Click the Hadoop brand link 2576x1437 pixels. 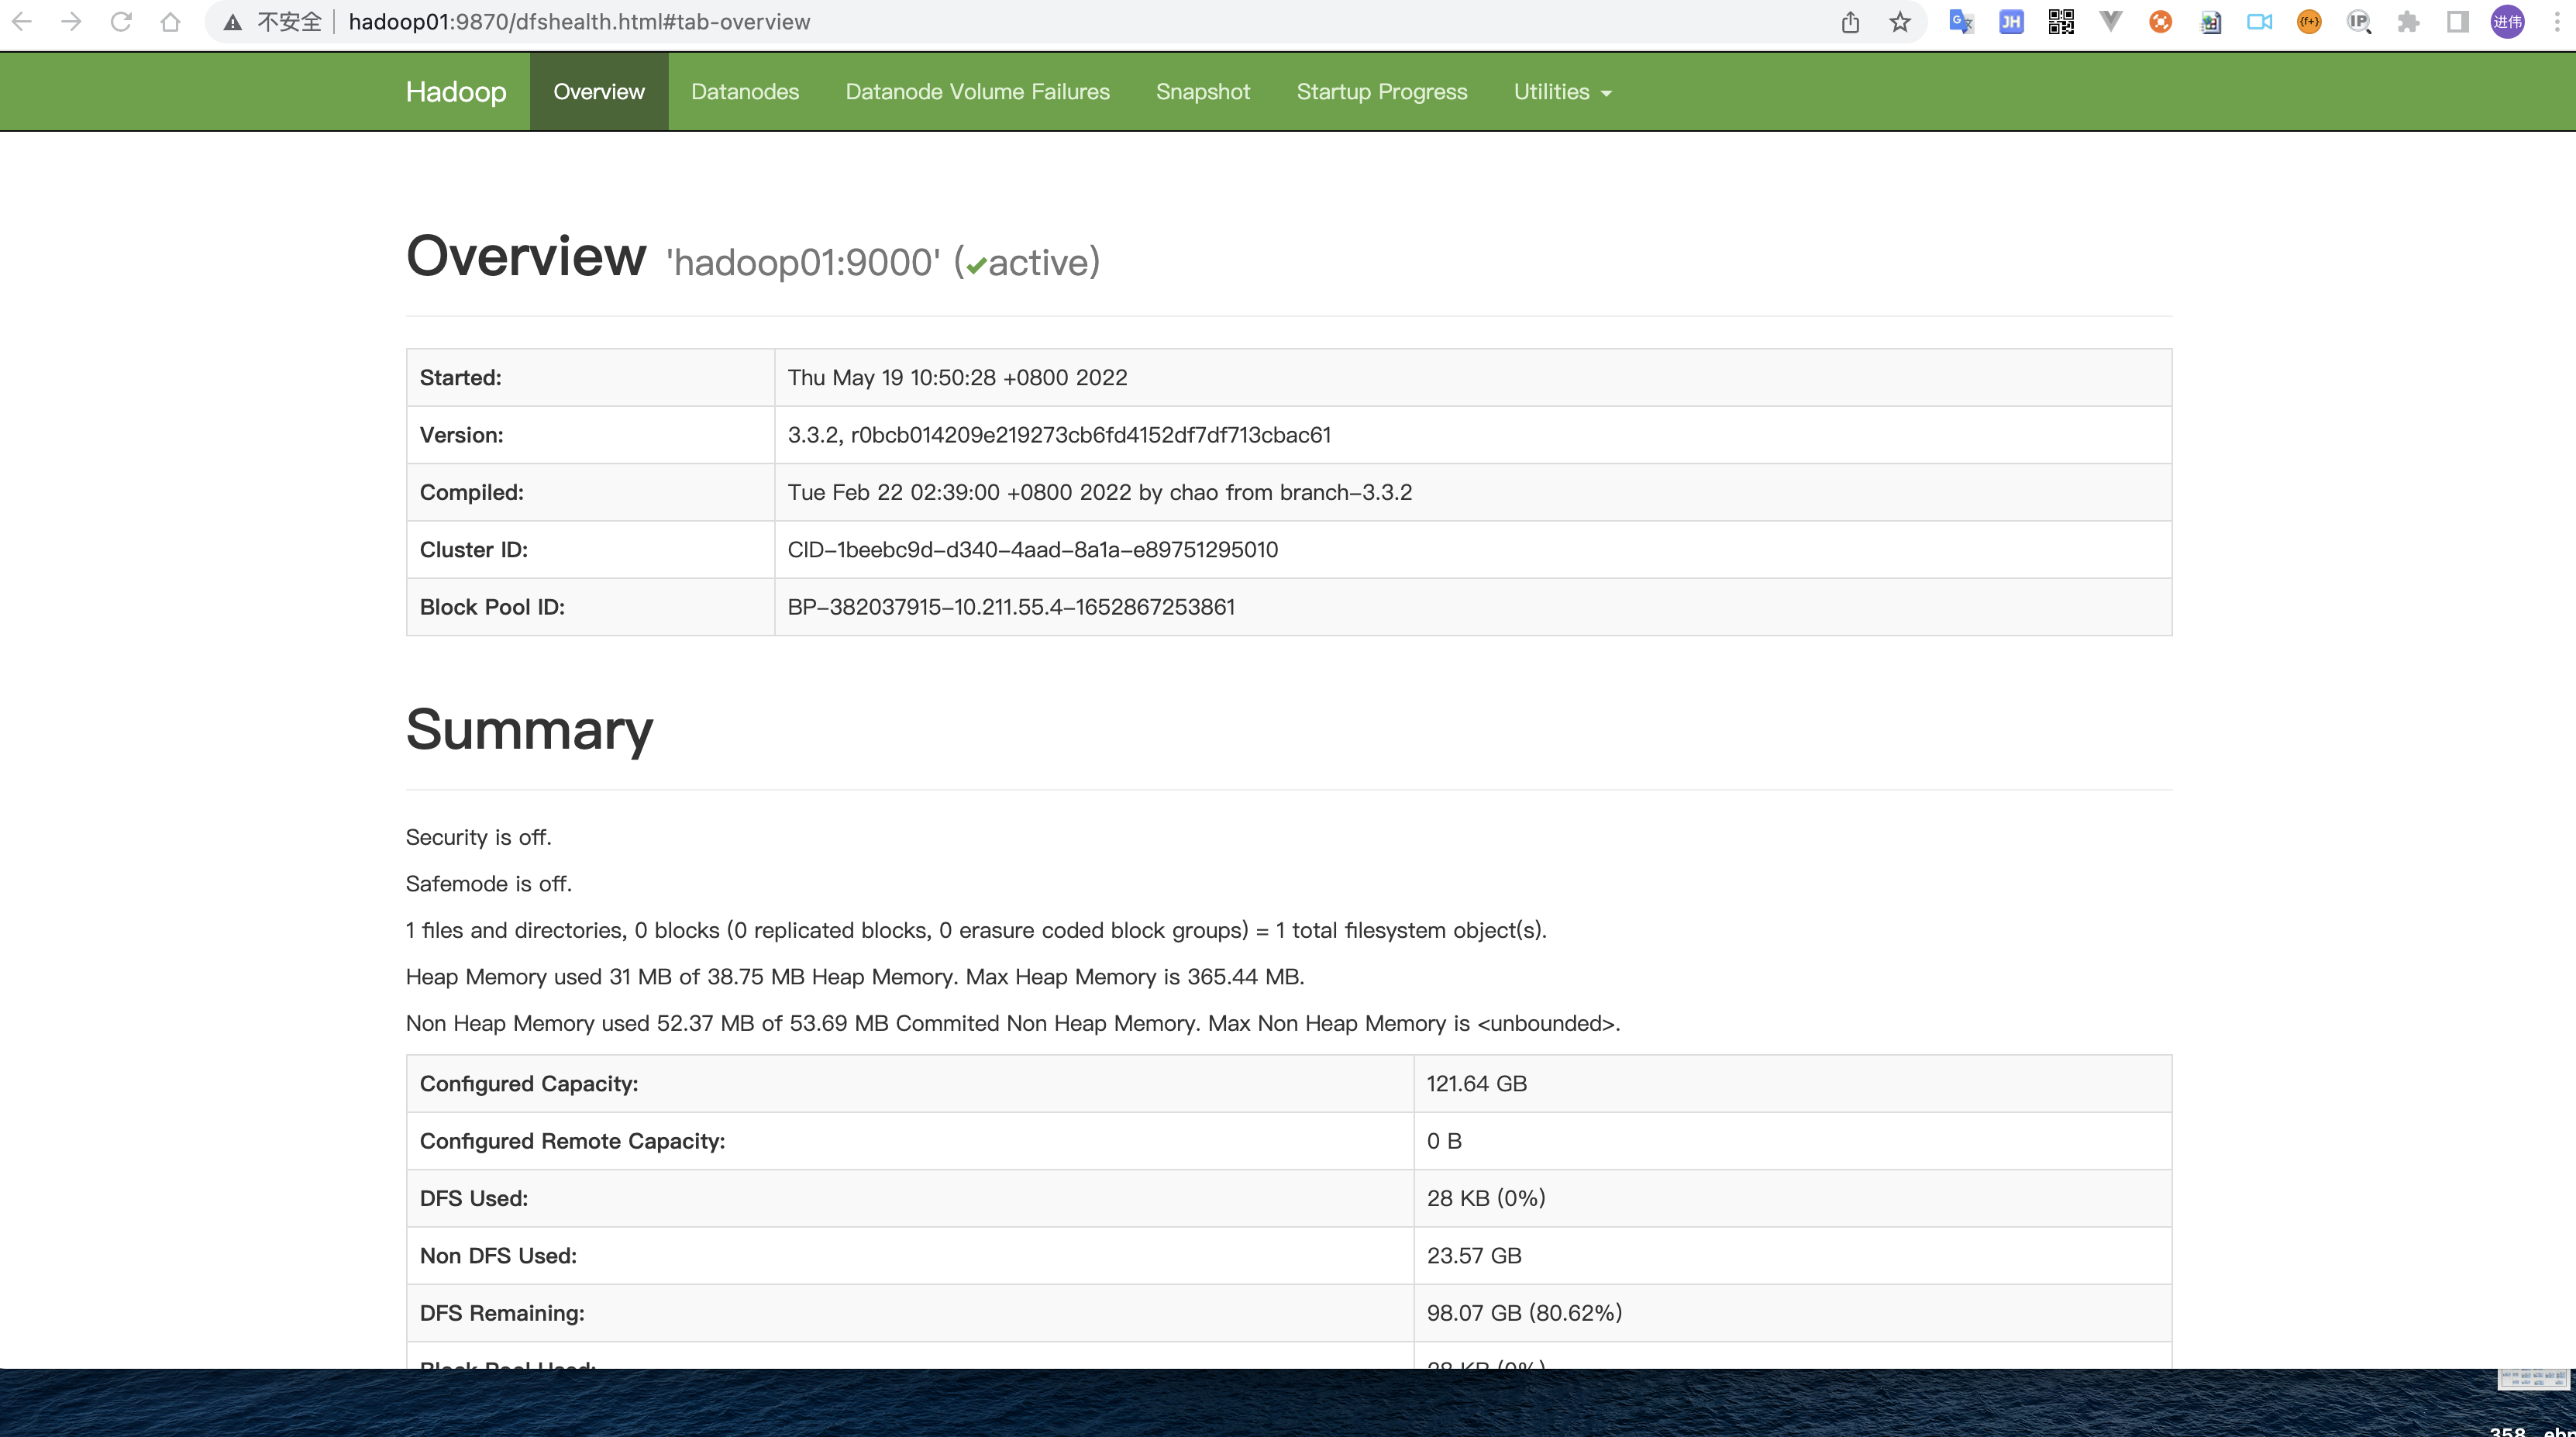[x=456, y=92]
